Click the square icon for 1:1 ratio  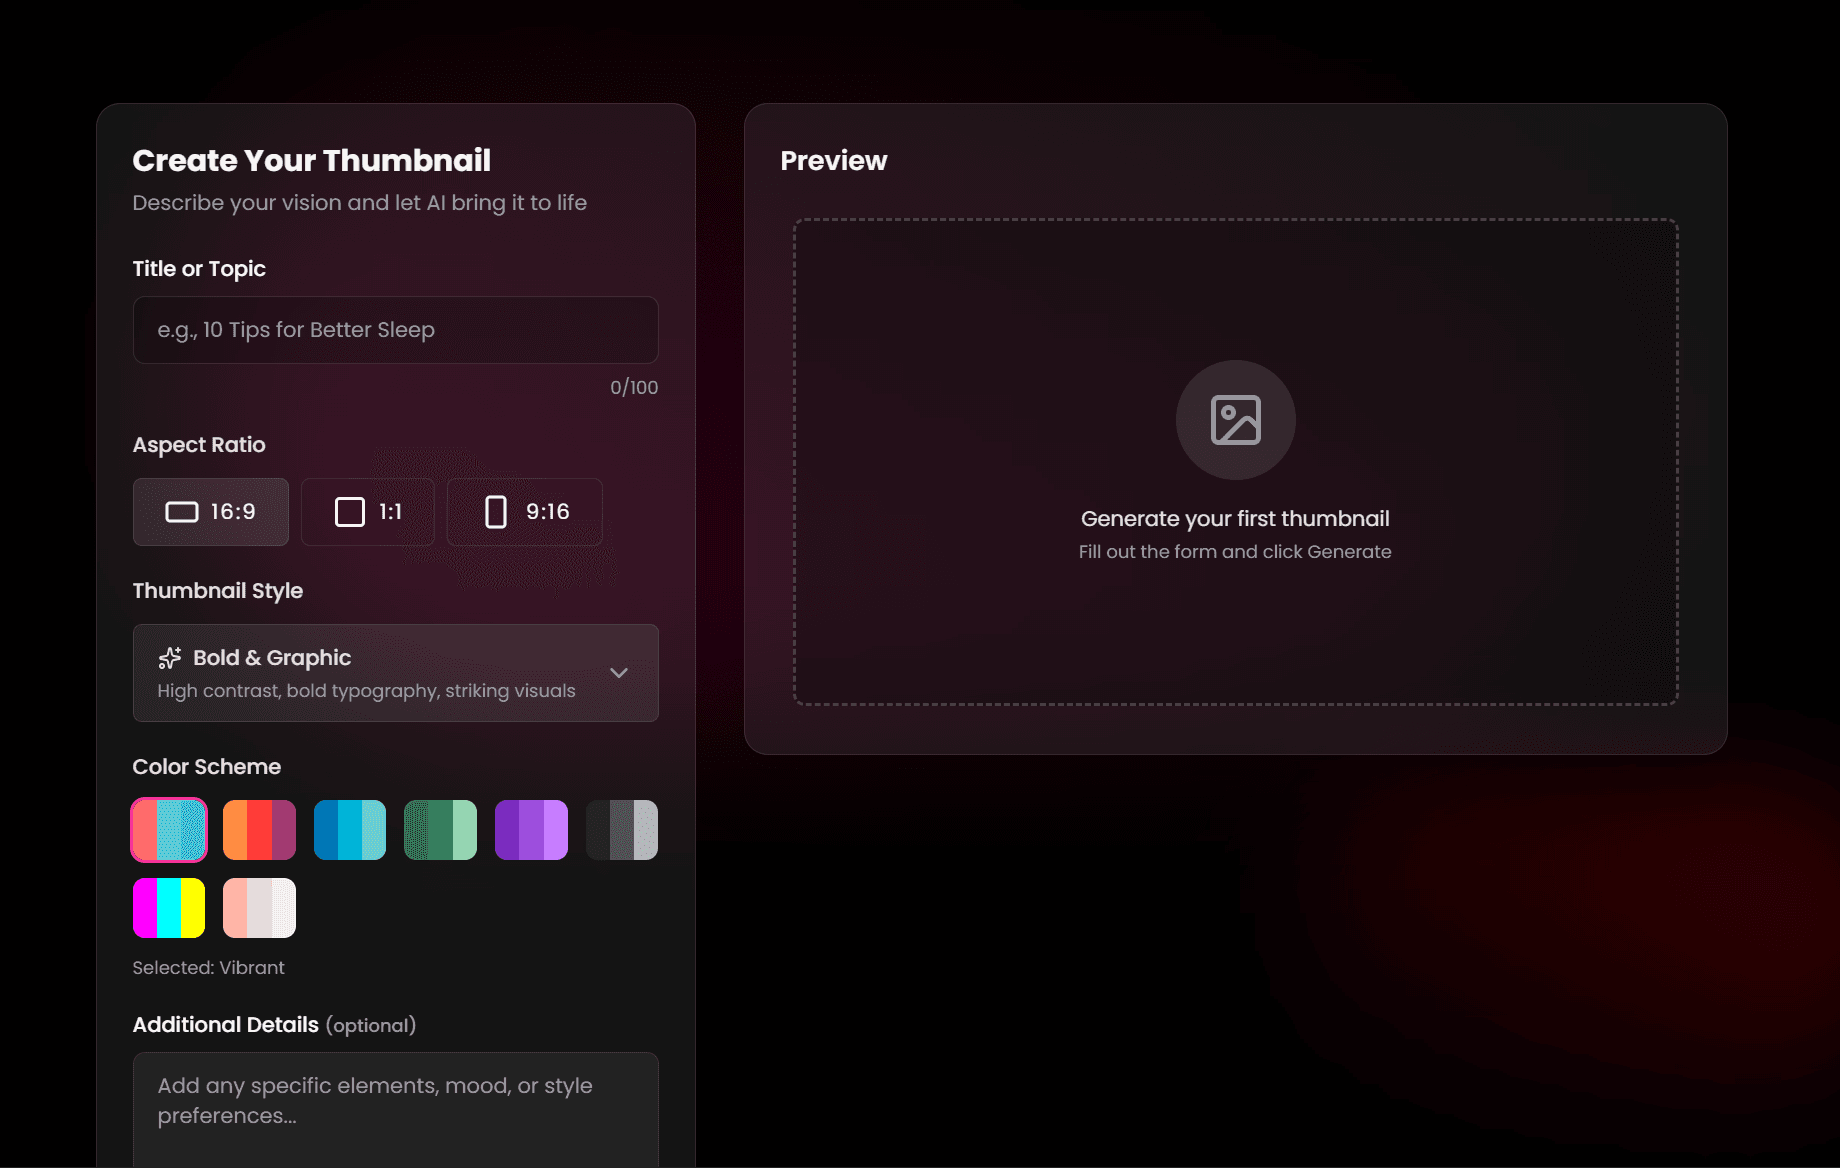349,512
